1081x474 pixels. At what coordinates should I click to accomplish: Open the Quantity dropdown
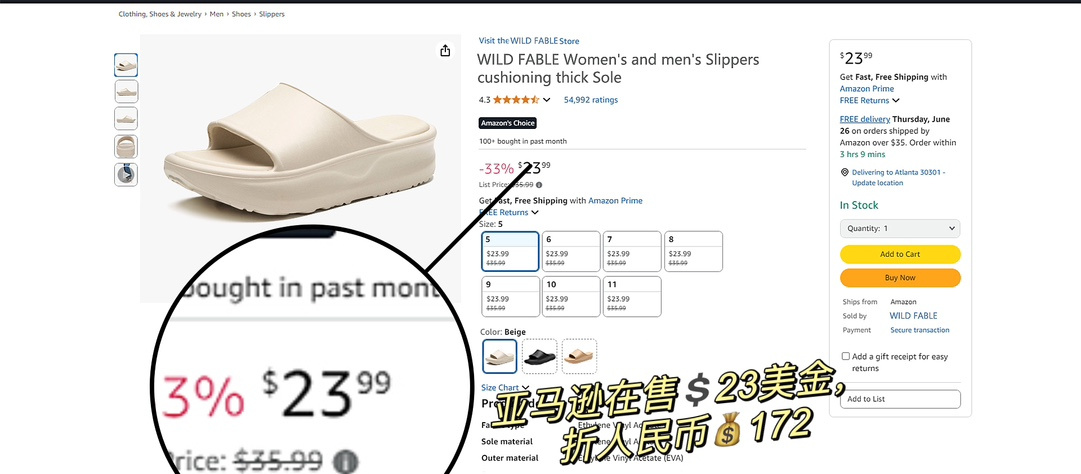900,228
